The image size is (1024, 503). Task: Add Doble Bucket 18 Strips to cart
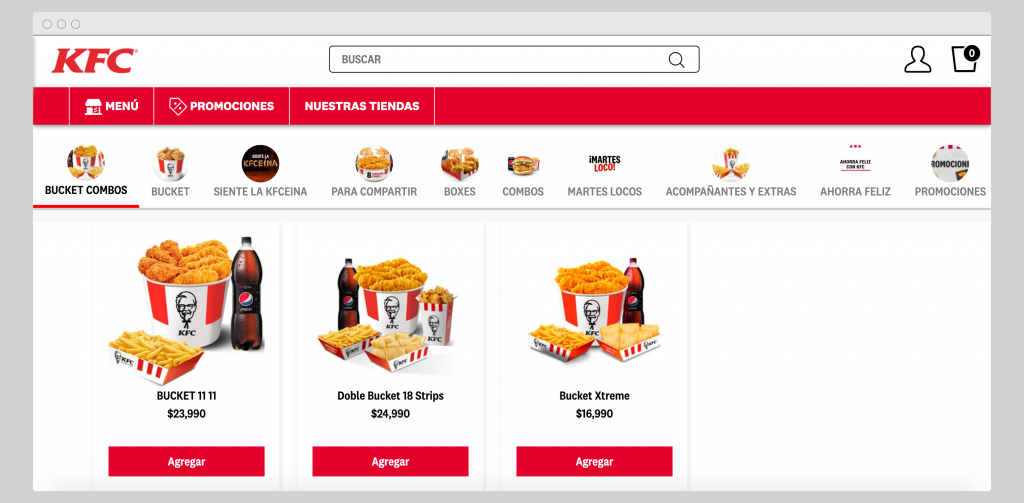391,461
